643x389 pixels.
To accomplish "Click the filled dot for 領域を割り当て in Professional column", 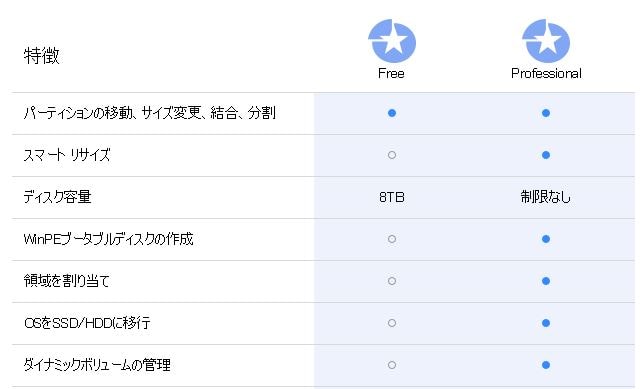I will coord(546,281).
